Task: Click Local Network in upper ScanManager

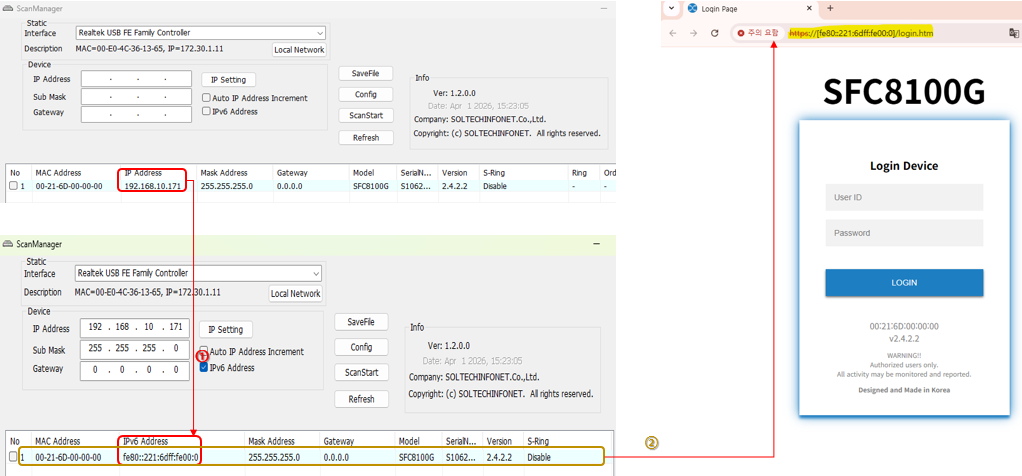Action: (x=299, y=50)
